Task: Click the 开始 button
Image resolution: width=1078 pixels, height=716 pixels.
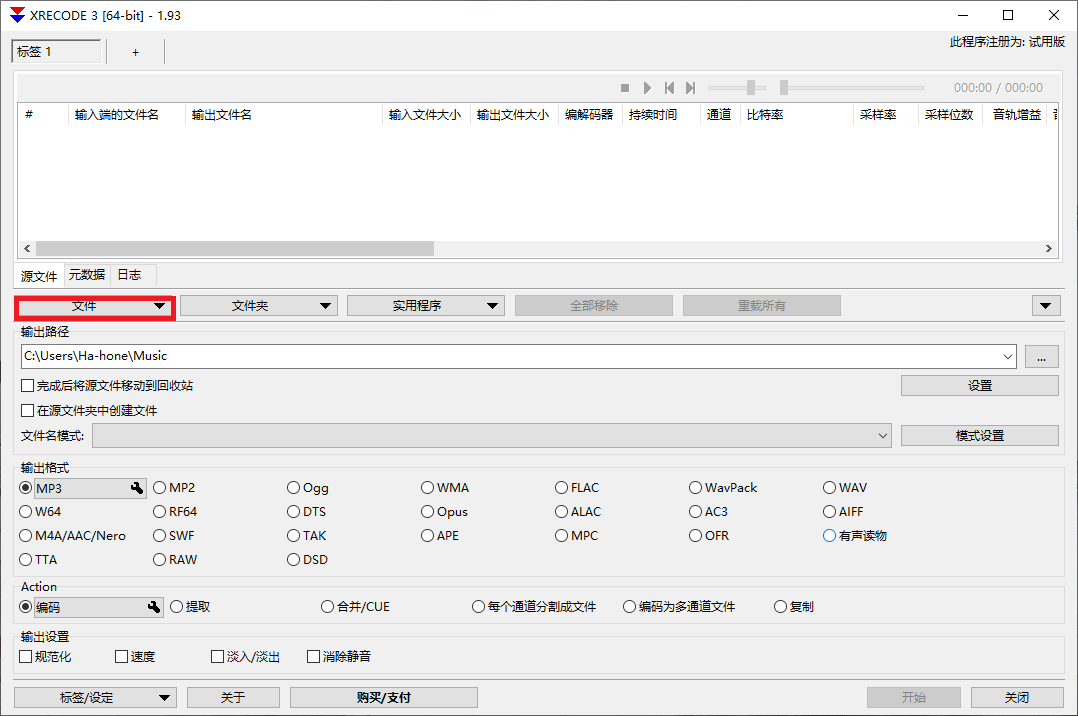Action: [x=914, y=697]
